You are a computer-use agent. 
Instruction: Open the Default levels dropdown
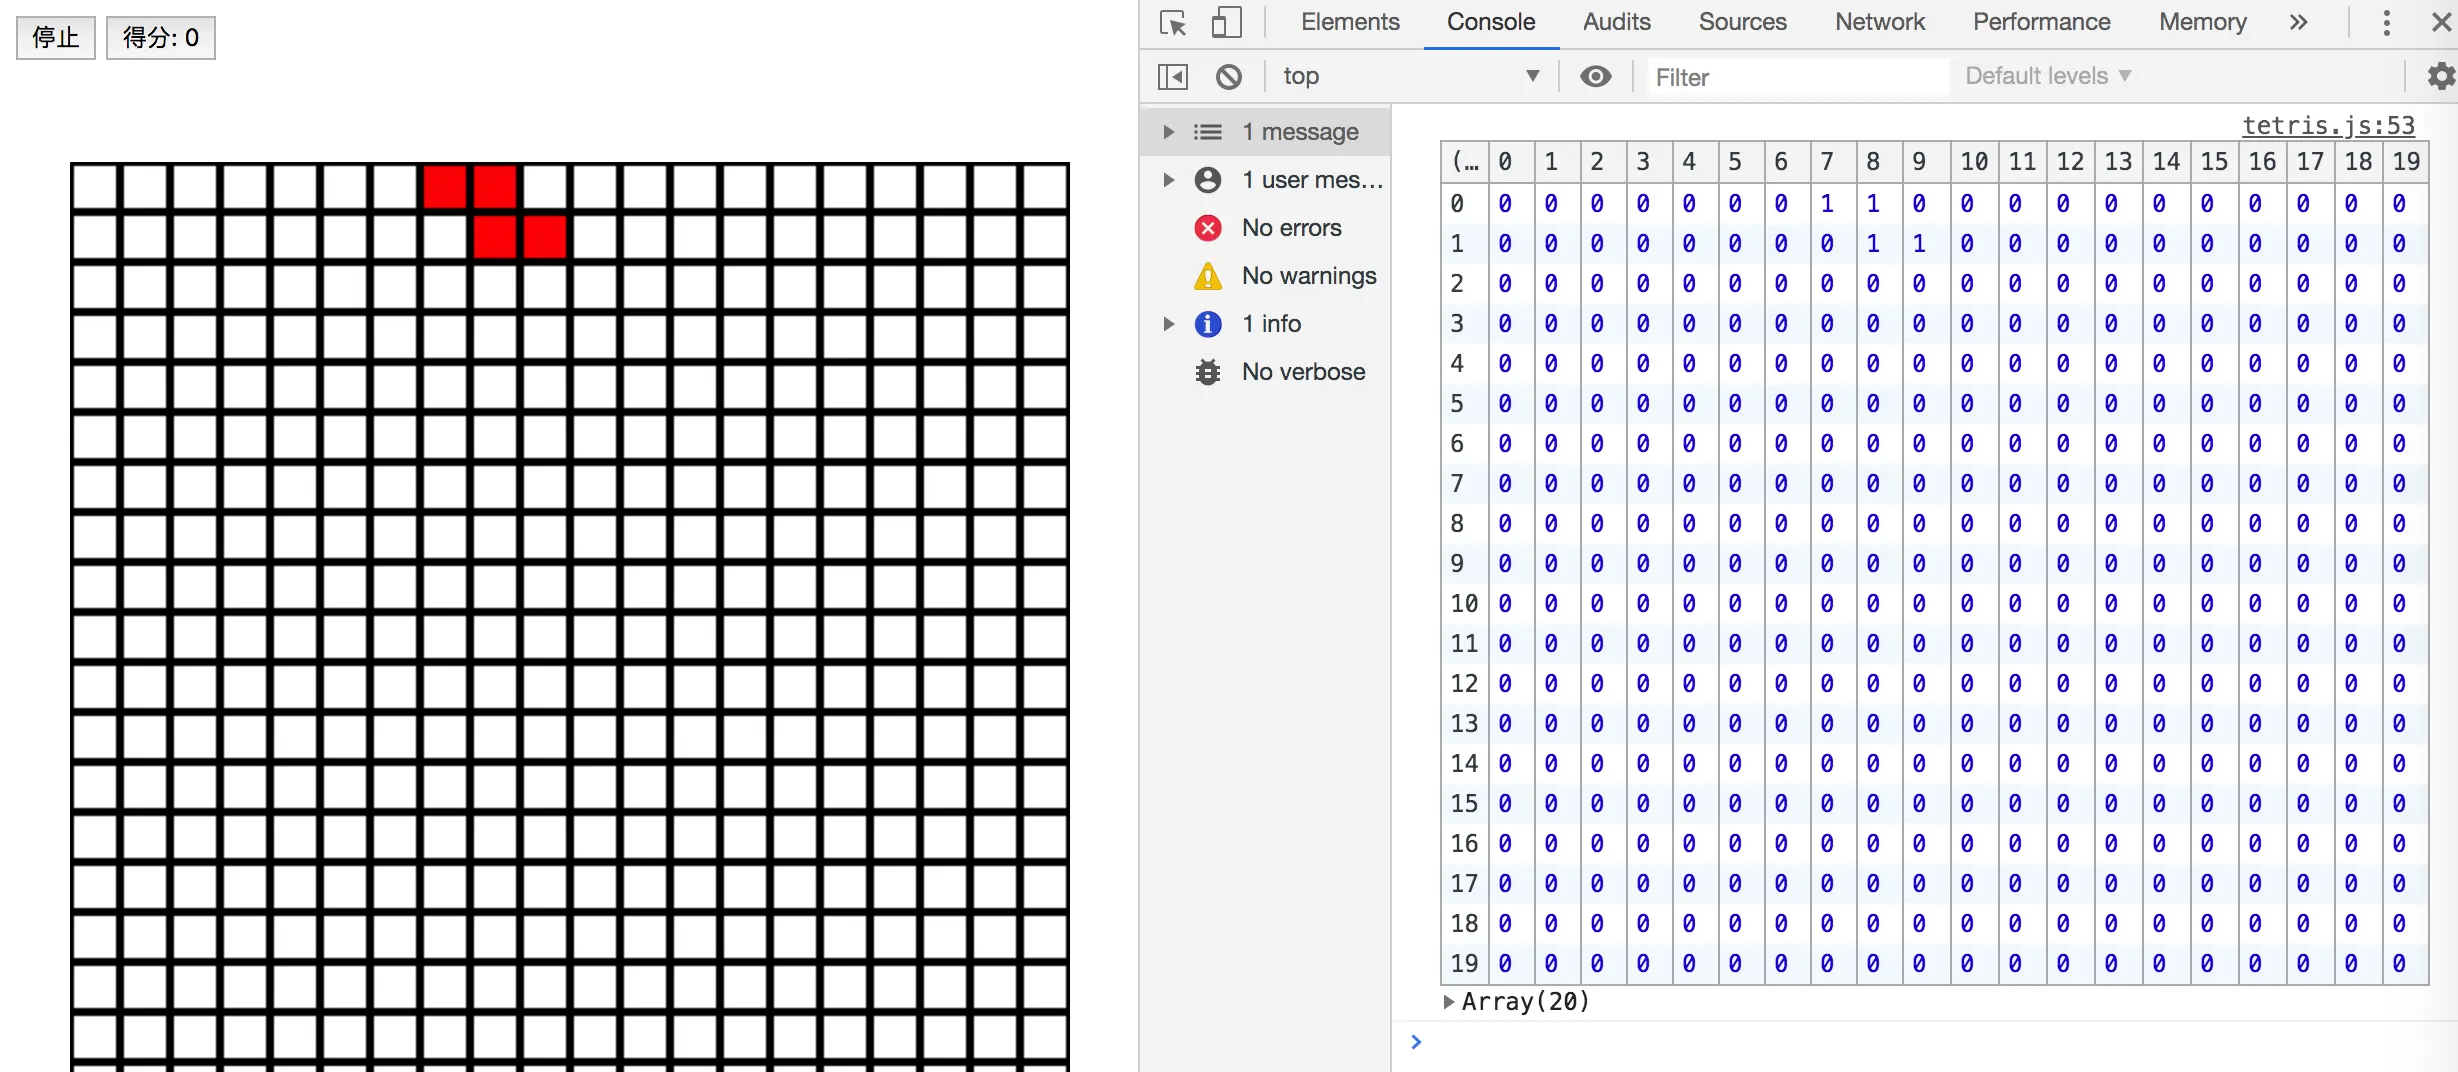coord(2049,76)
